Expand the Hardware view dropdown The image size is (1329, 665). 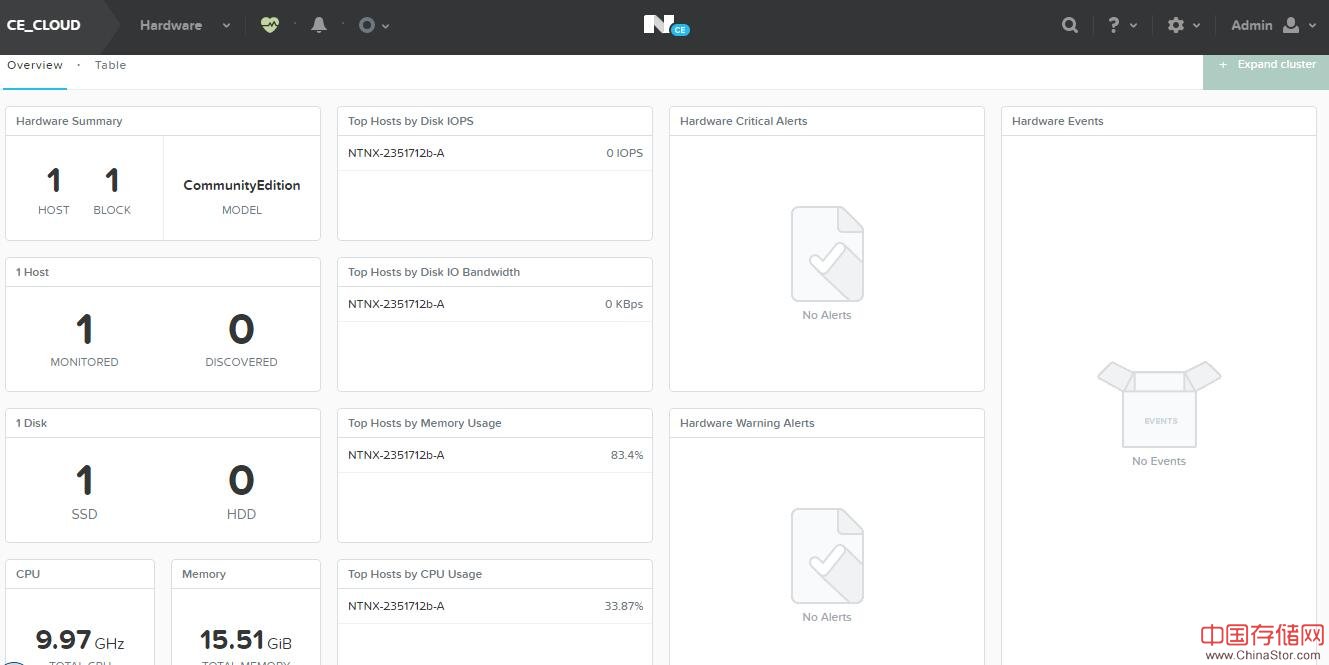(x=226, y=26)
